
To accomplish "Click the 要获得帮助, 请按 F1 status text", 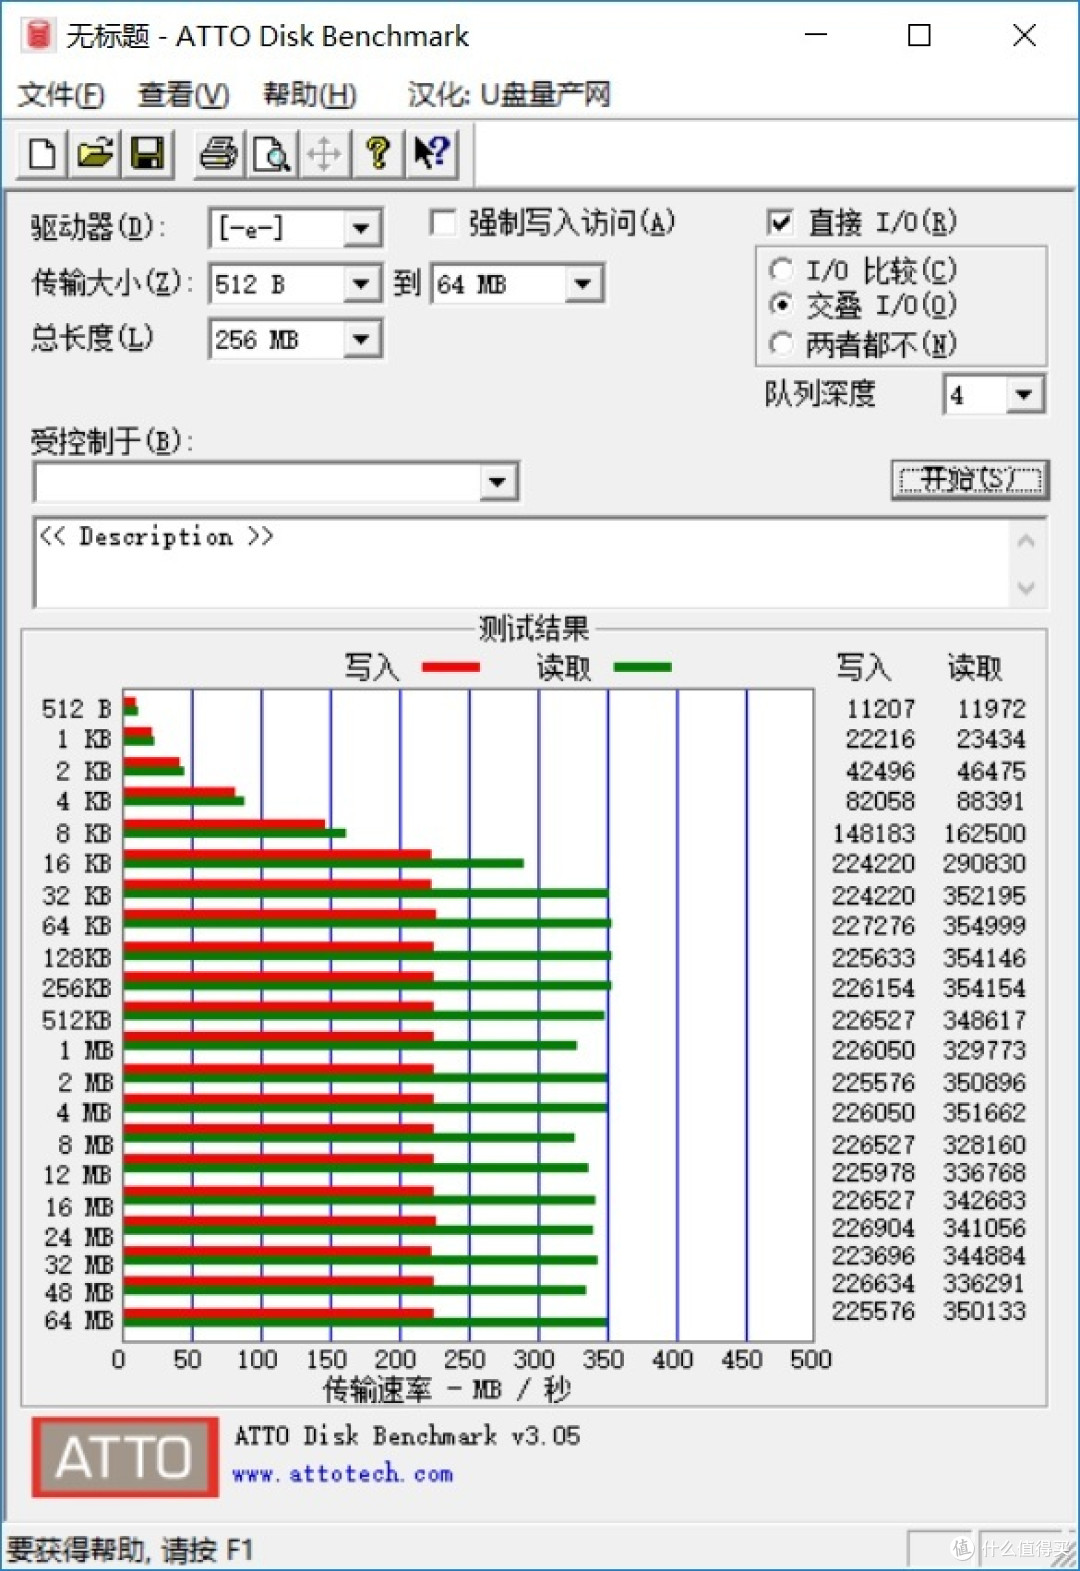I will coord(129,1550).
